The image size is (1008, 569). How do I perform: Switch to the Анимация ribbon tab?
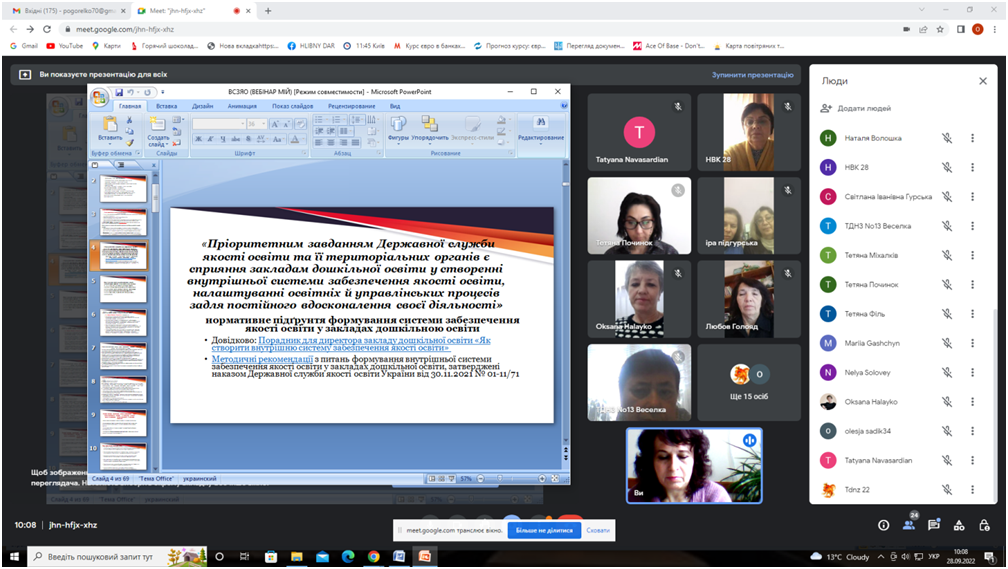click(242, 106)
